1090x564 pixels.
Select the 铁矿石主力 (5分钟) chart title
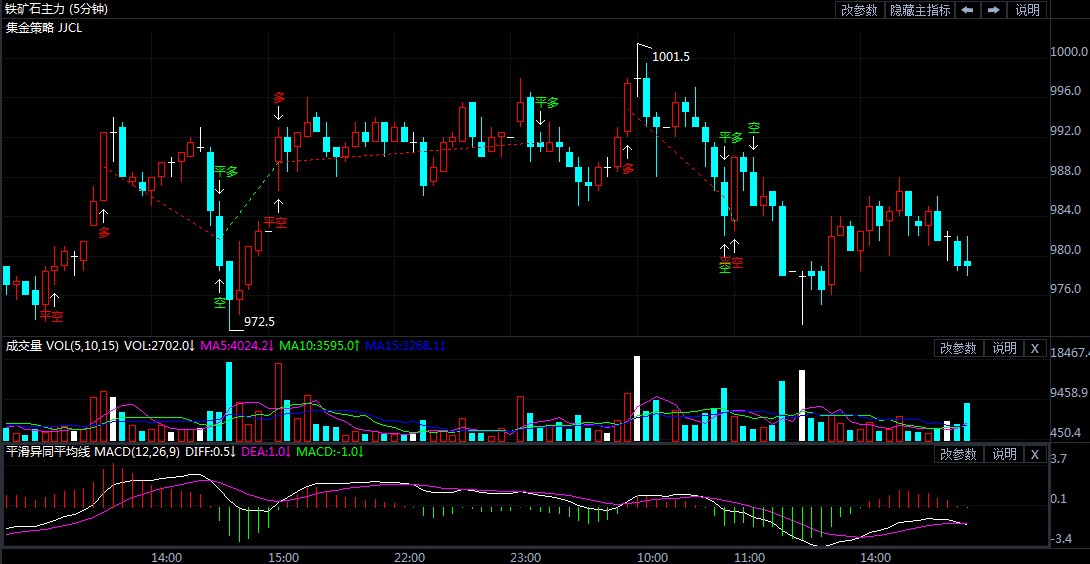[56, 9]
